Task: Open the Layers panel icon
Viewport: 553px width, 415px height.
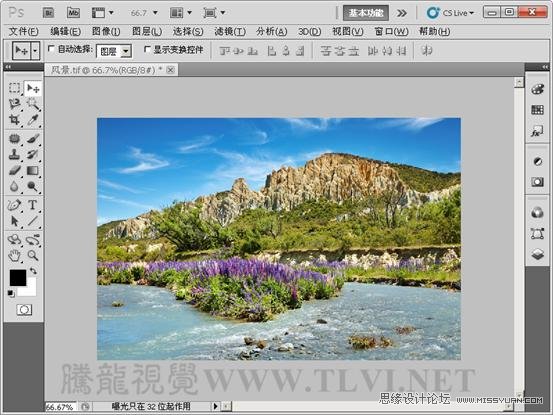Action: tap(537, 254)
